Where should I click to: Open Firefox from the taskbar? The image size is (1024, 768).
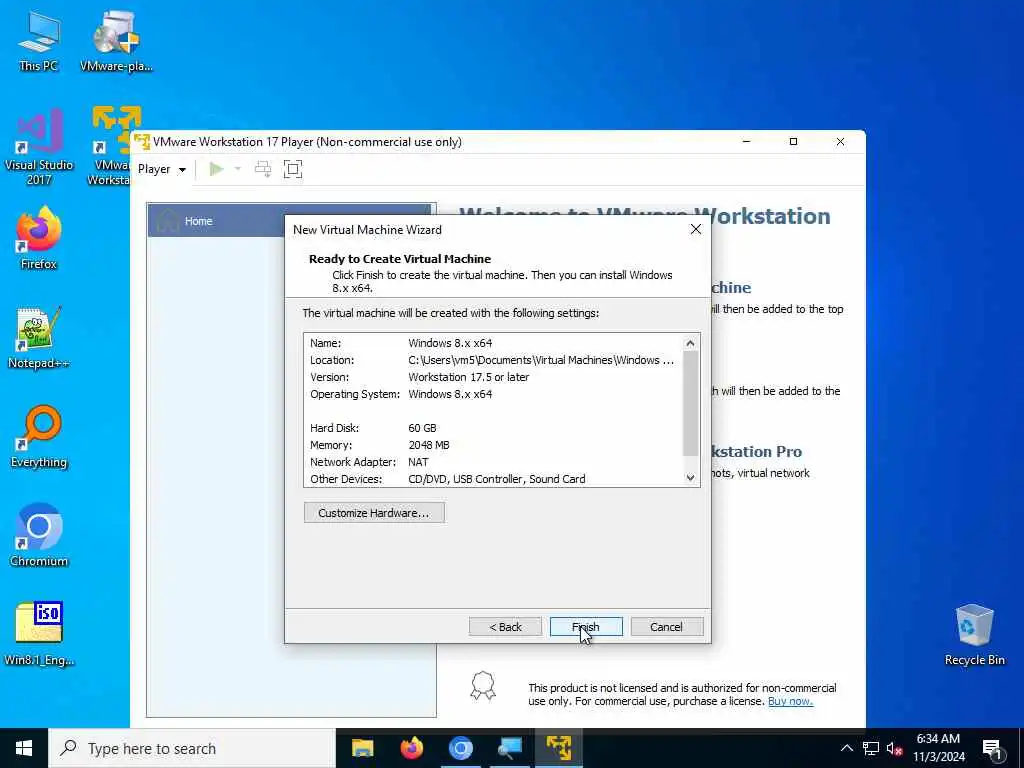coord(411,748)
